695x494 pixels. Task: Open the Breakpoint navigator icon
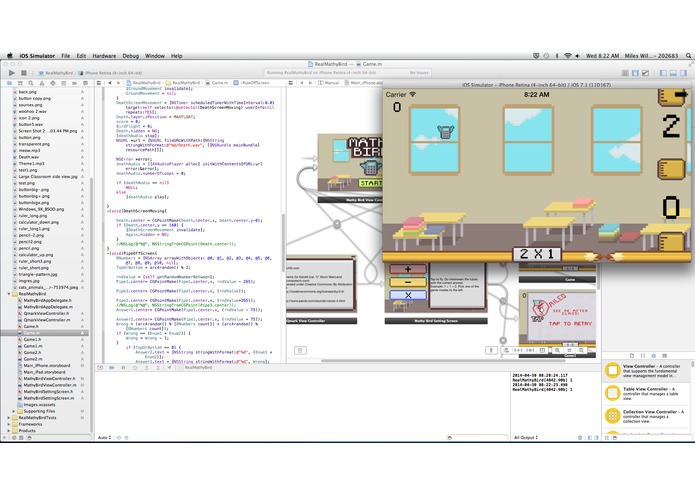coord(74,83)
